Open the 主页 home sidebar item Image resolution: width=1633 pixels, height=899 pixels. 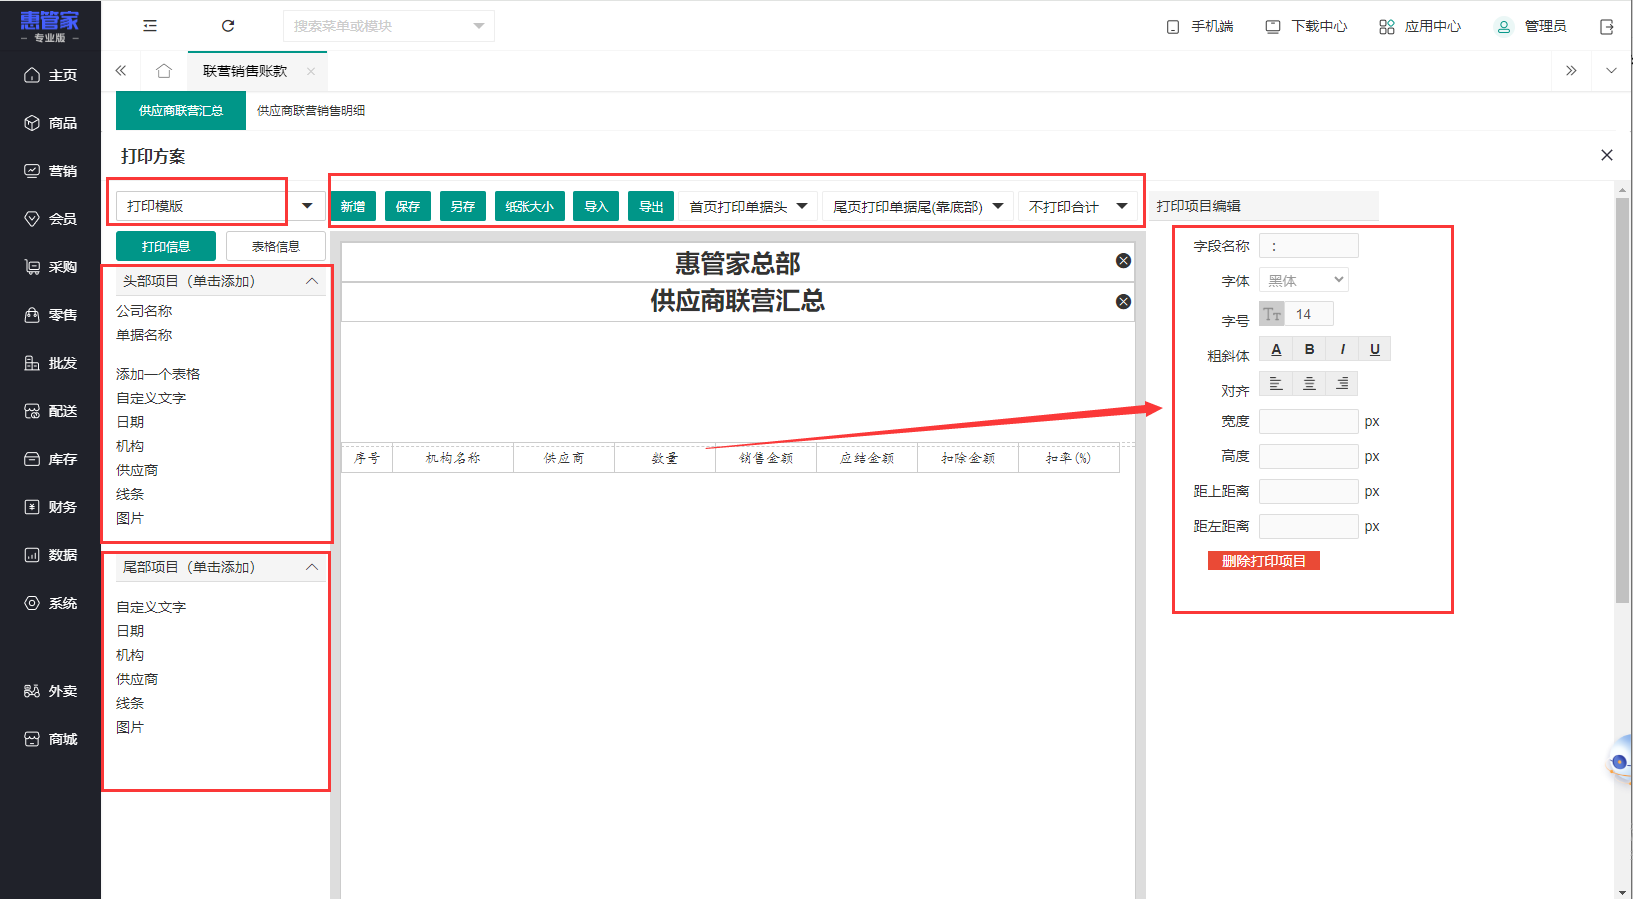[50, 75]
